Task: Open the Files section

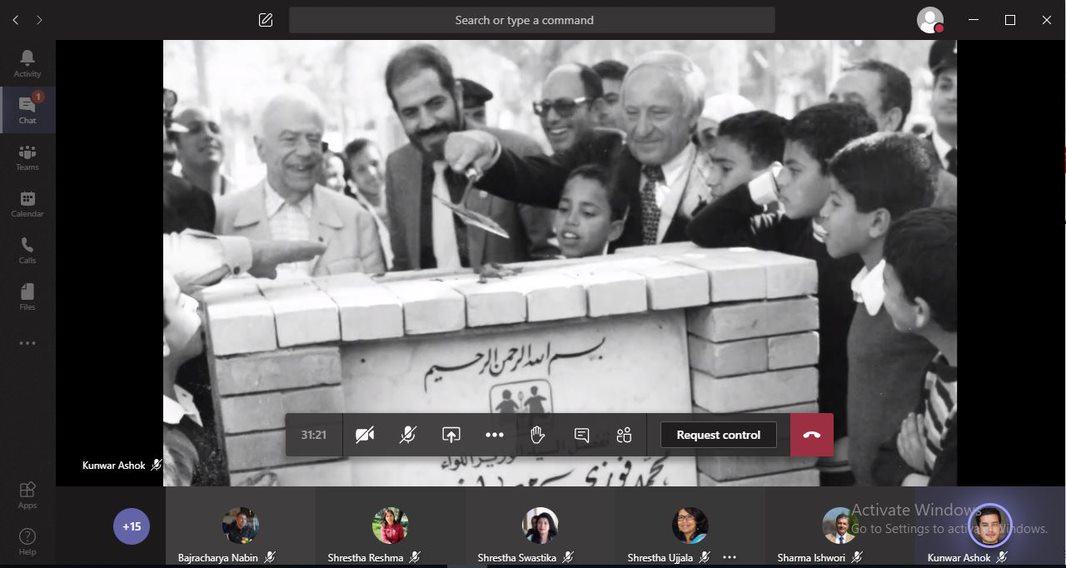Action: [x=27, y=297]
